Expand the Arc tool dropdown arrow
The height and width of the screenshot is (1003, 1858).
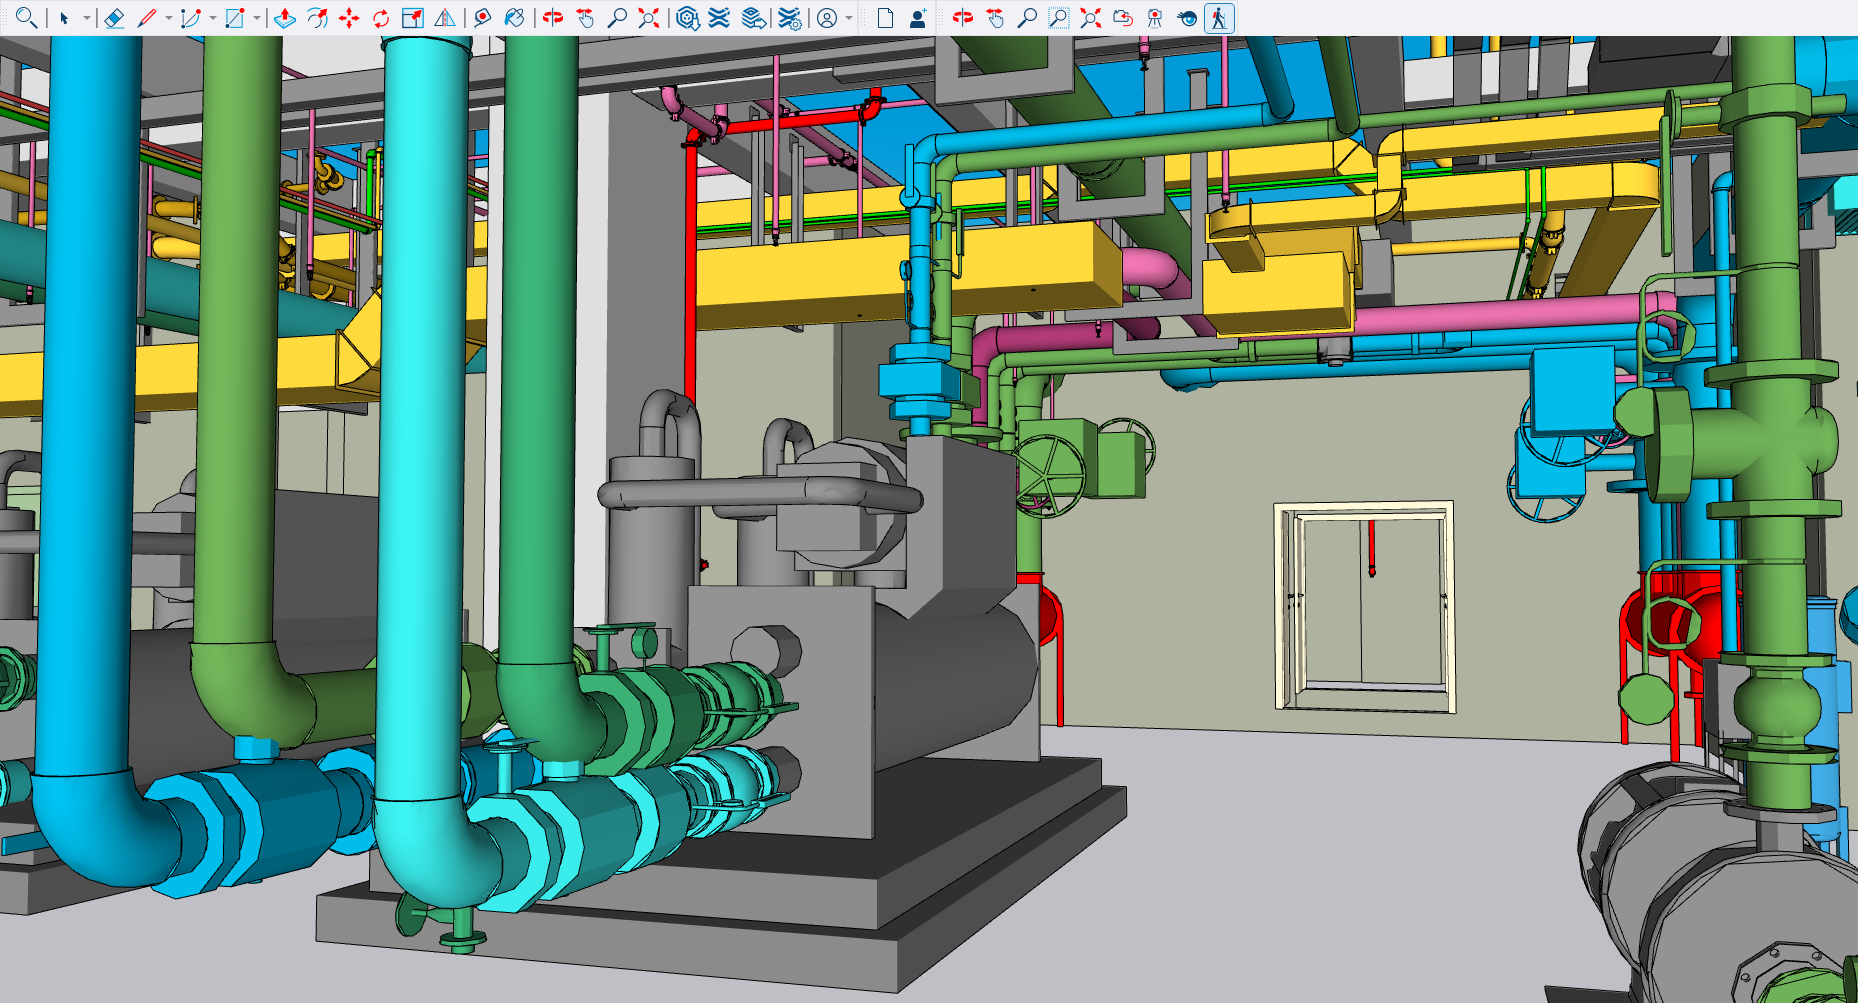(x=213, y=18)
